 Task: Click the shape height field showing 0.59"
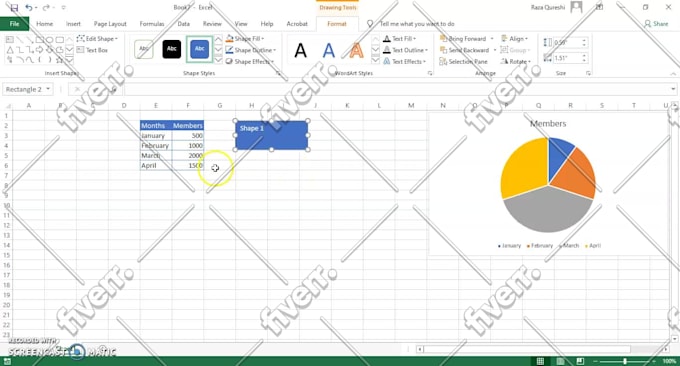[x=567, y=42]
